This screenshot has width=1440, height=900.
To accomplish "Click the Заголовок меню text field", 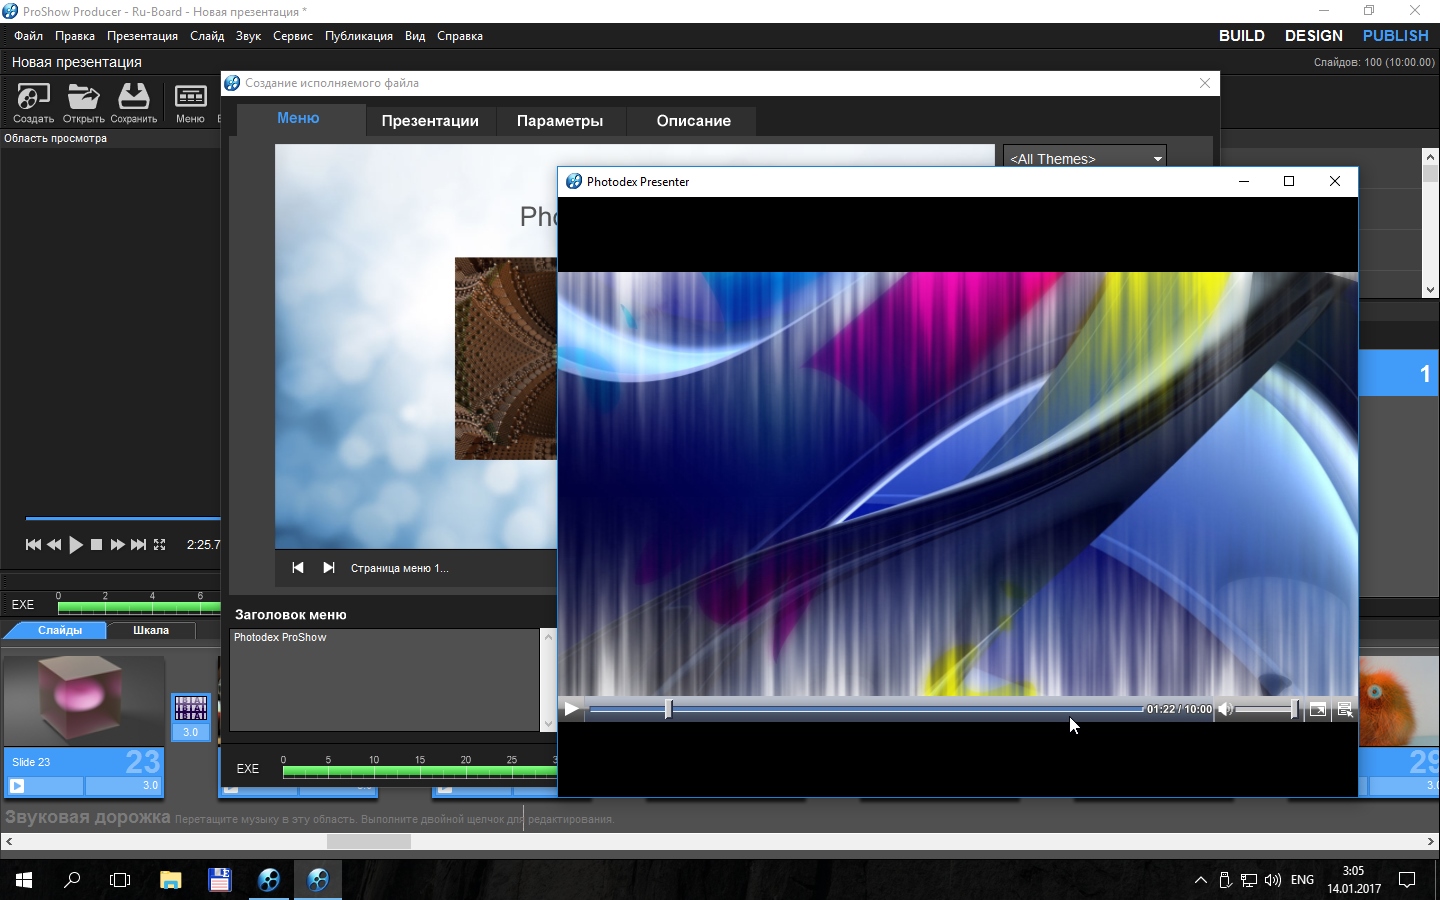I will pos(385,680).
